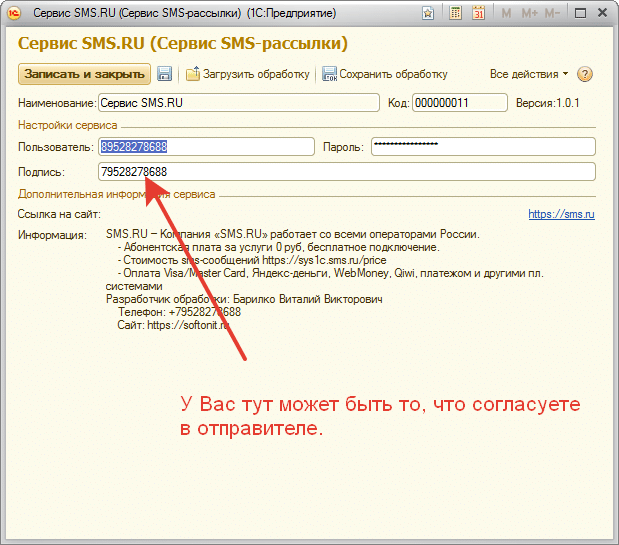Click the M+ memory add button
Viewport: 619px width, 545px height.
(528, 14)
